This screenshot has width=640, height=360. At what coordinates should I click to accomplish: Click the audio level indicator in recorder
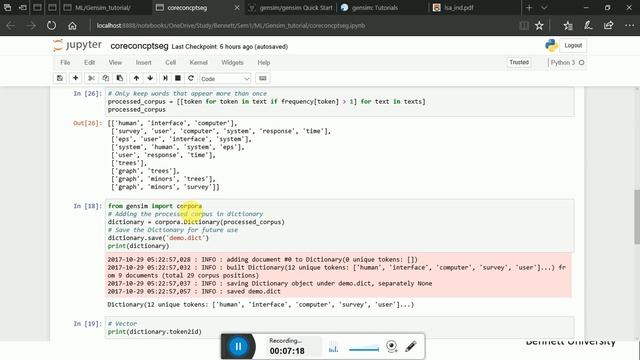333,348
